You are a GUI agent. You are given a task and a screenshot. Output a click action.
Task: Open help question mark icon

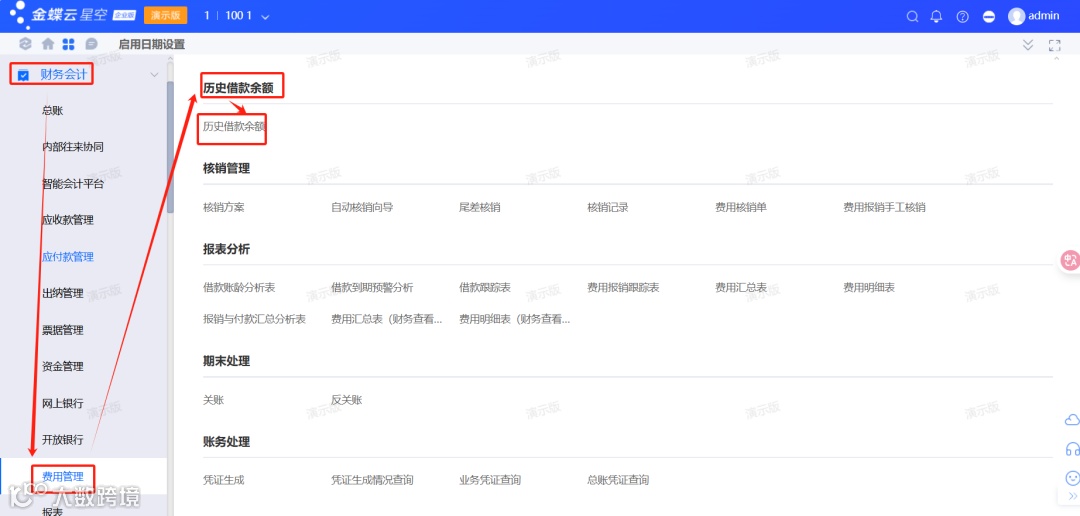point(962,17)
